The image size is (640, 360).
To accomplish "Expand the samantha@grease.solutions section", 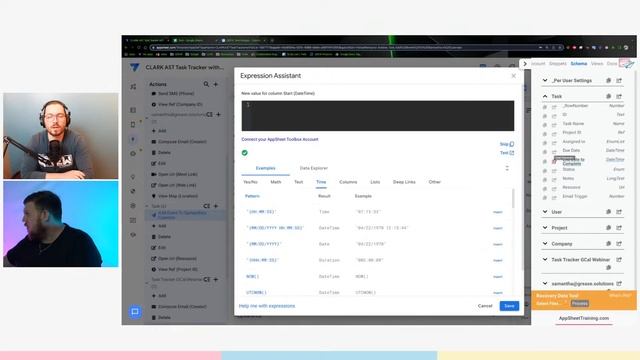I will click(545, 283).
